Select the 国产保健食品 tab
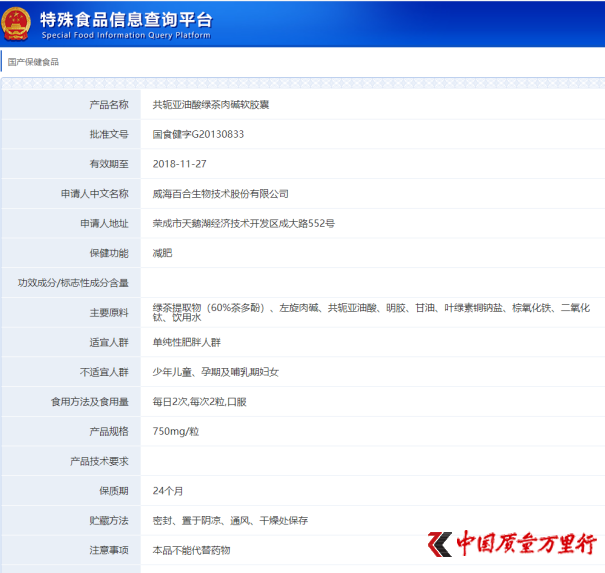Image resolution: width=605 pixels, height=573 pixels. 33,62
